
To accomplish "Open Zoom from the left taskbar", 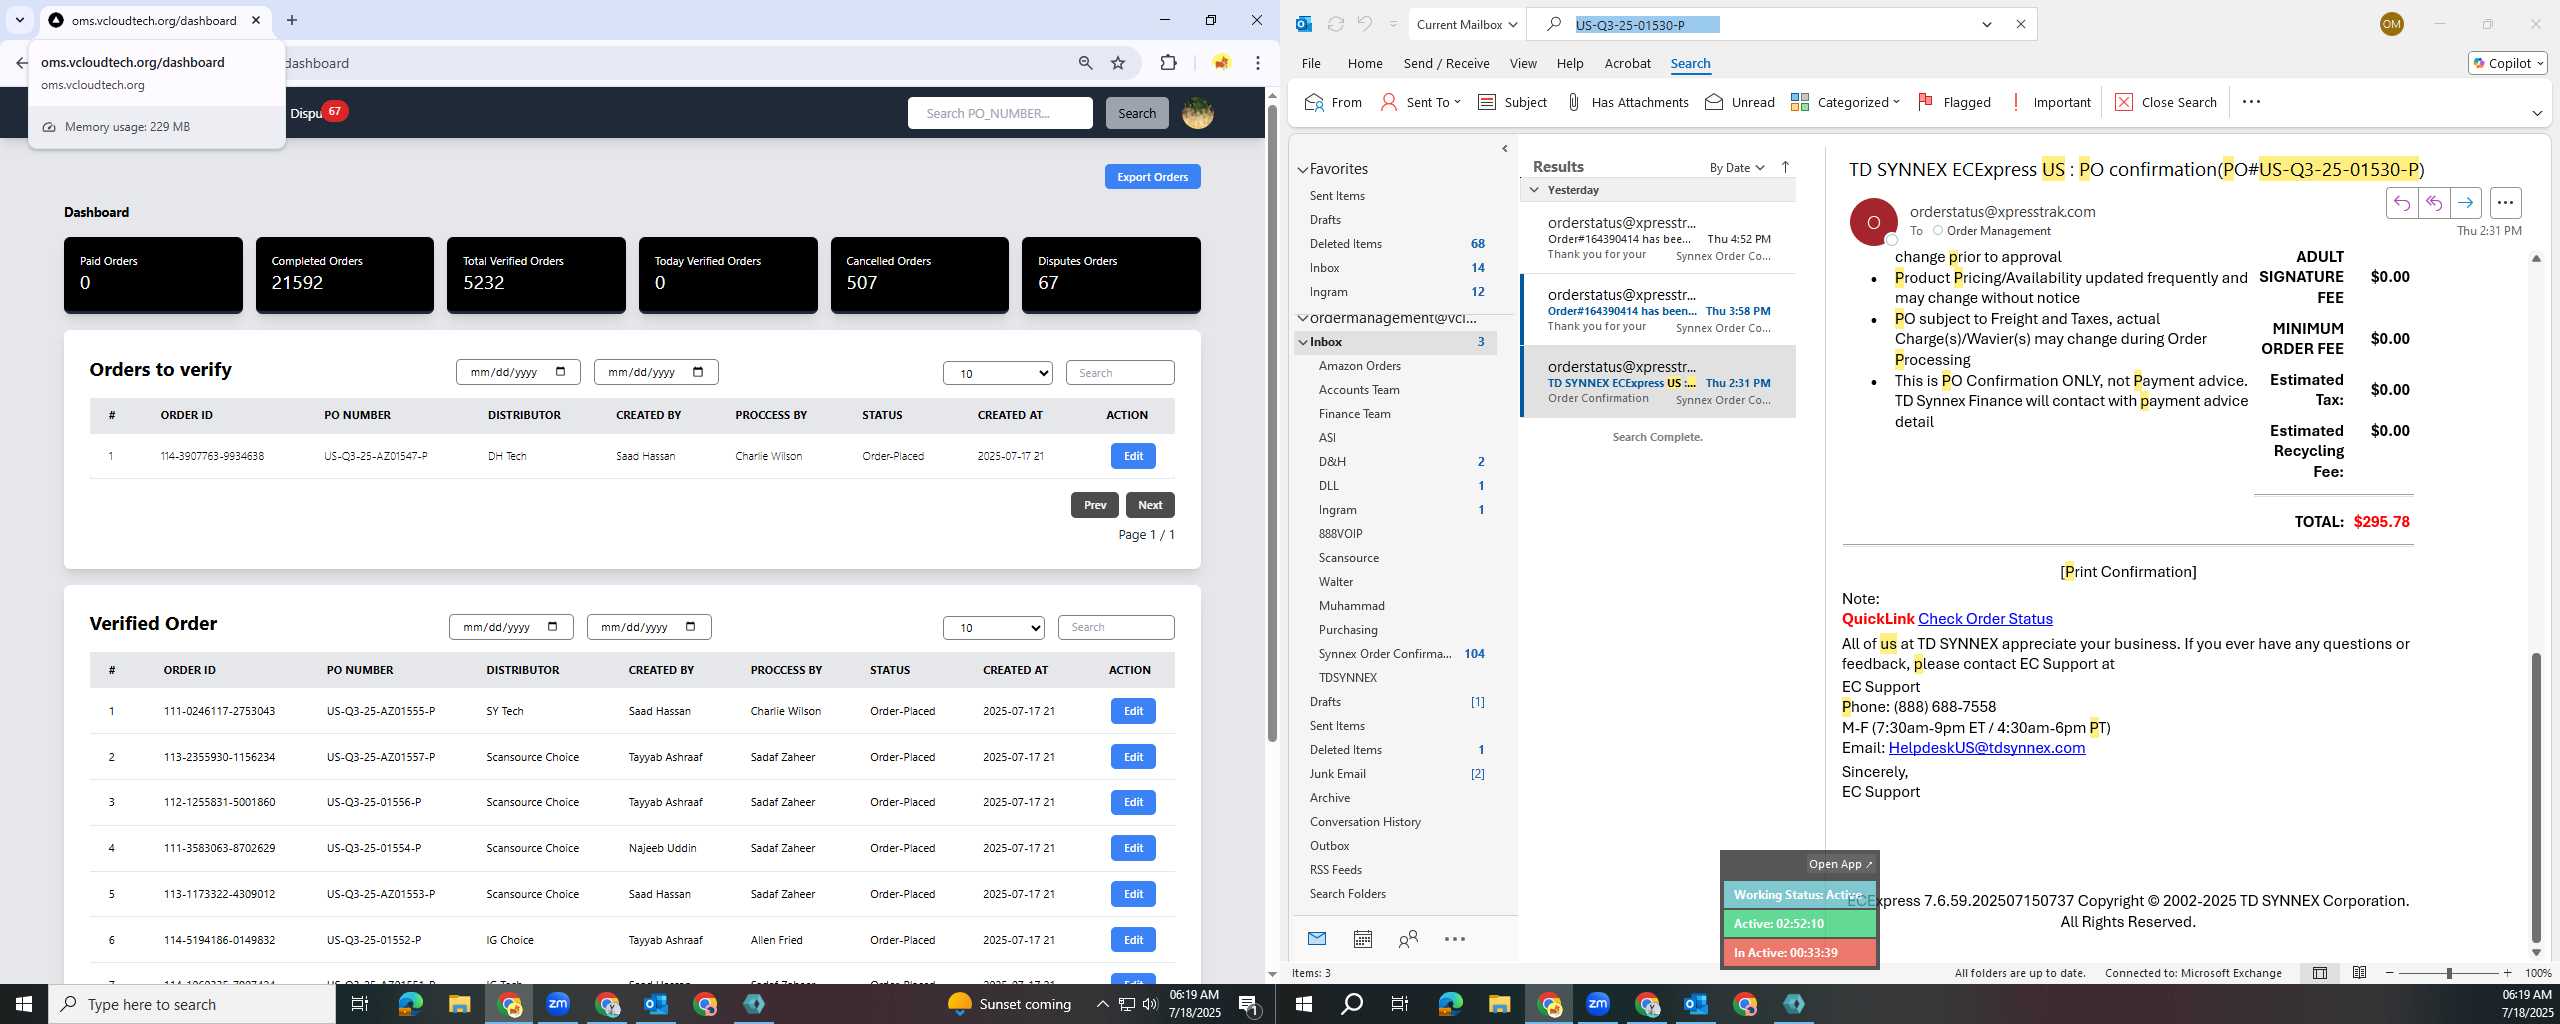I will 558,1004.
